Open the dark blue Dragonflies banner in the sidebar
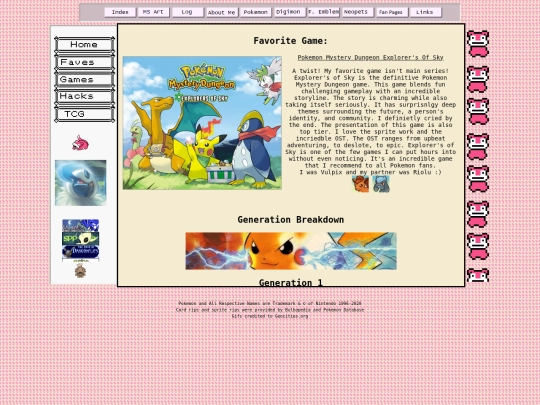This screenshot has height=405, width=540. (81, 252)
